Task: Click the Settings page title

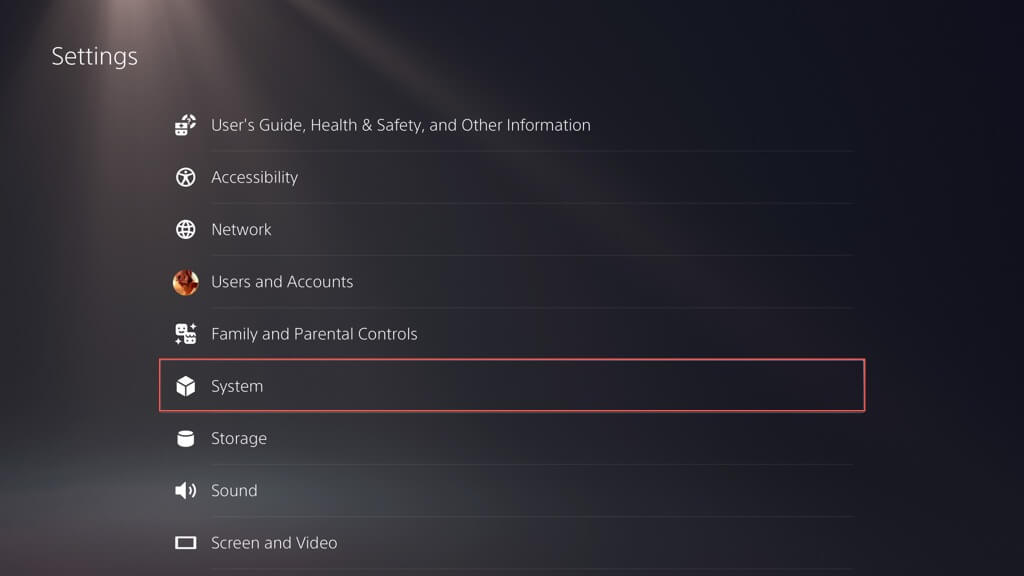Action: [94, 56]
